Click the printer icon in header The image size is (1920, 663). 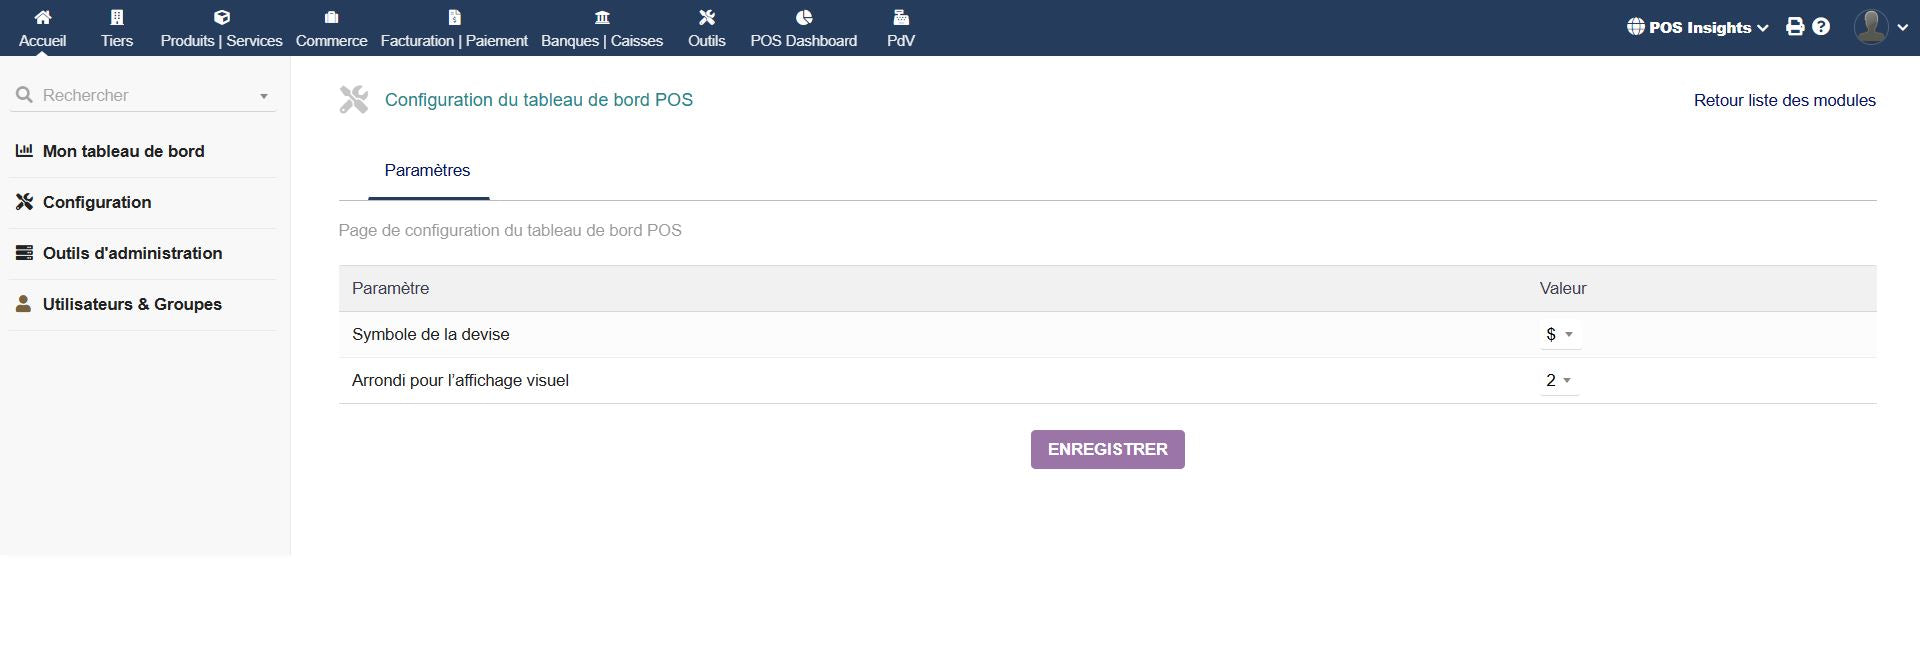tap(1795, 27)
